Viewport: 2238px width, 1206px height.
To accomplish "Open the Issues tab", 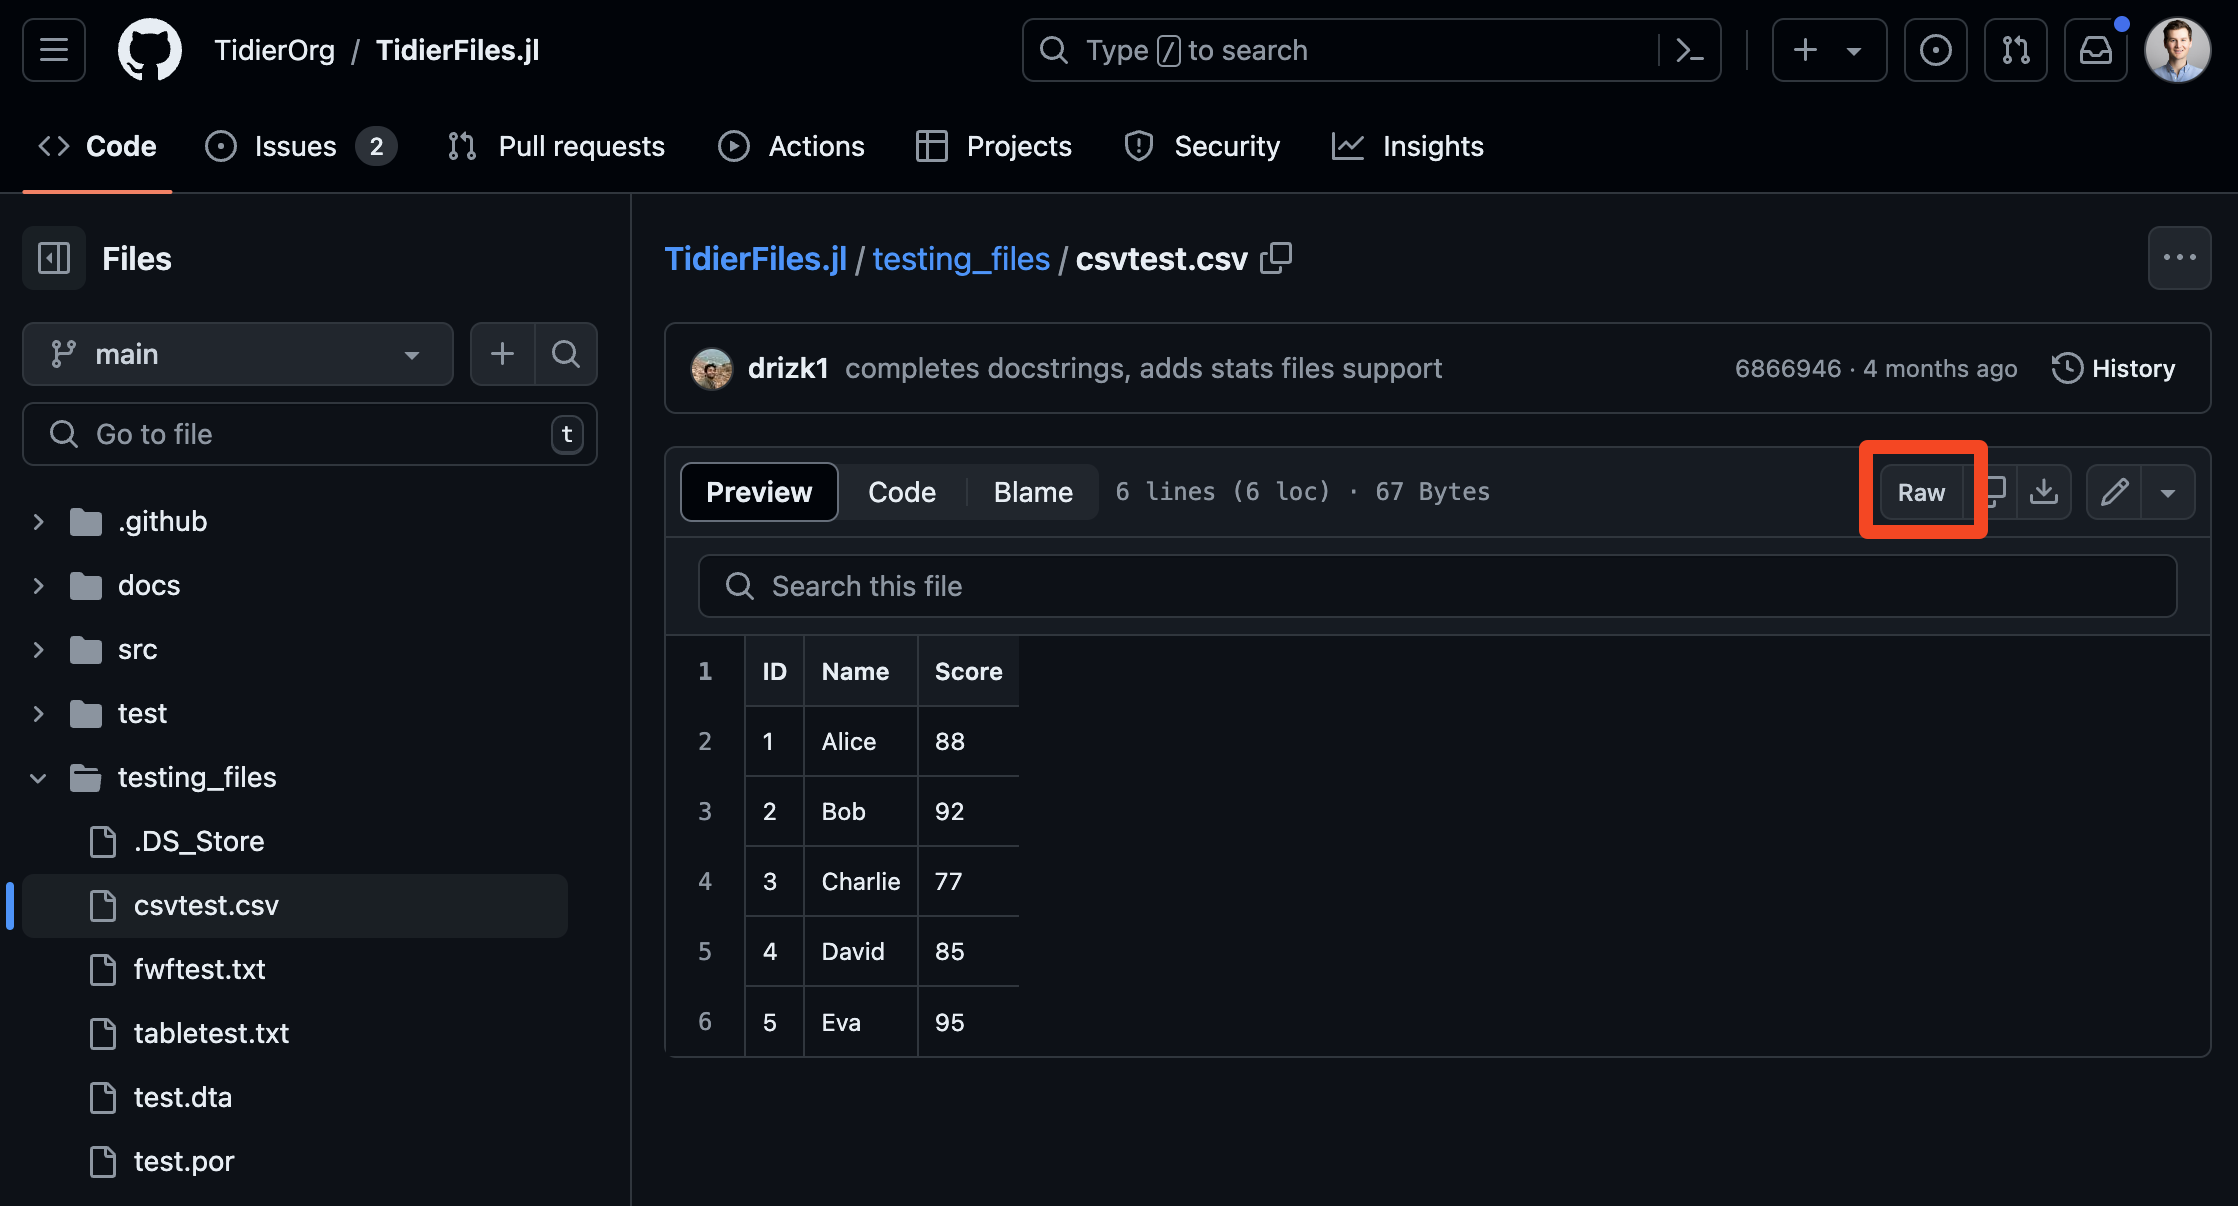I will (295, 146).
